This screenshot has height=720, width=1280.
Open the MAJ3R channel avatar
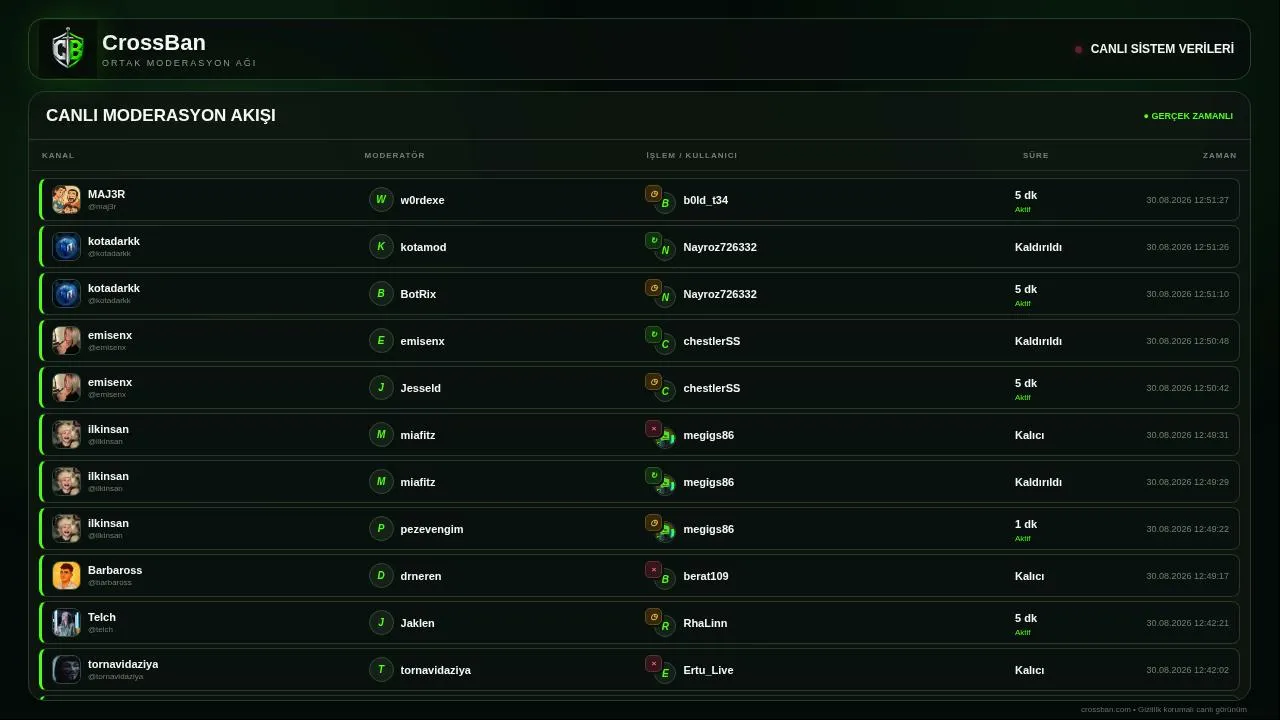point(66,199)
